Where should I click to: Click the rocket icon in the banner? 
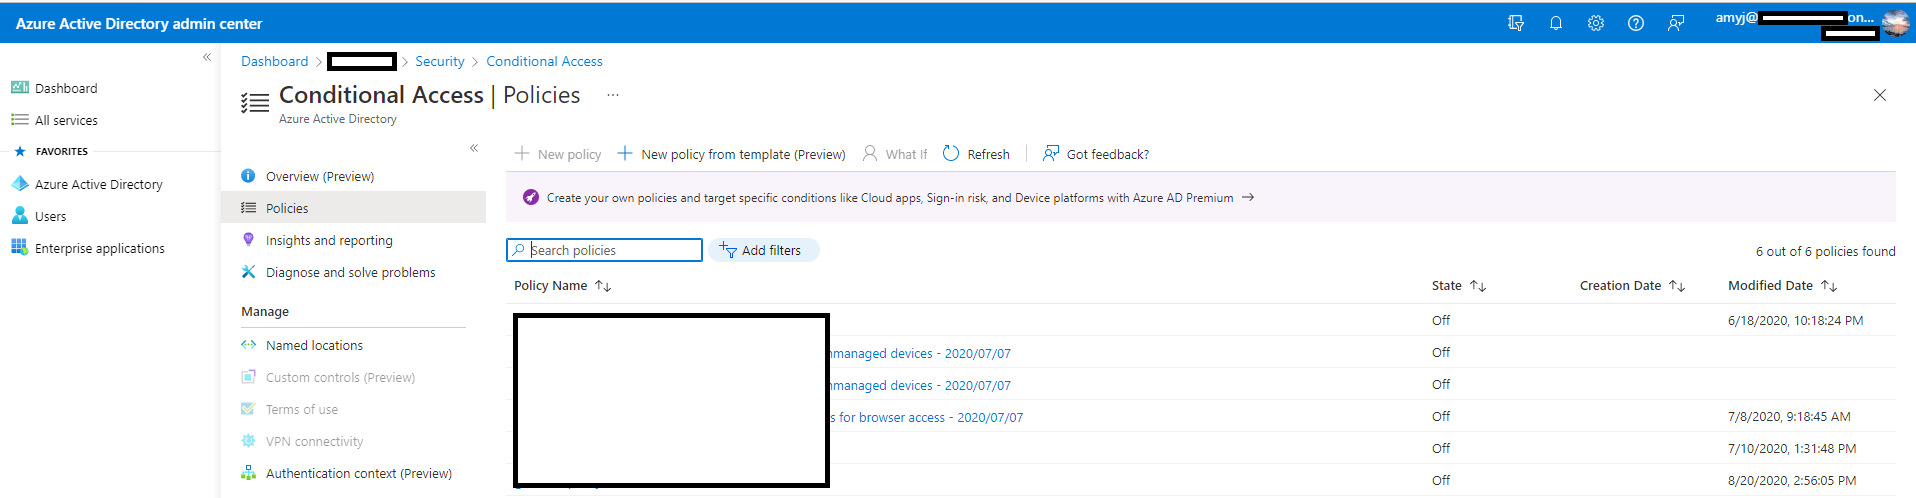pyautogui.click(x=531, y=197)
